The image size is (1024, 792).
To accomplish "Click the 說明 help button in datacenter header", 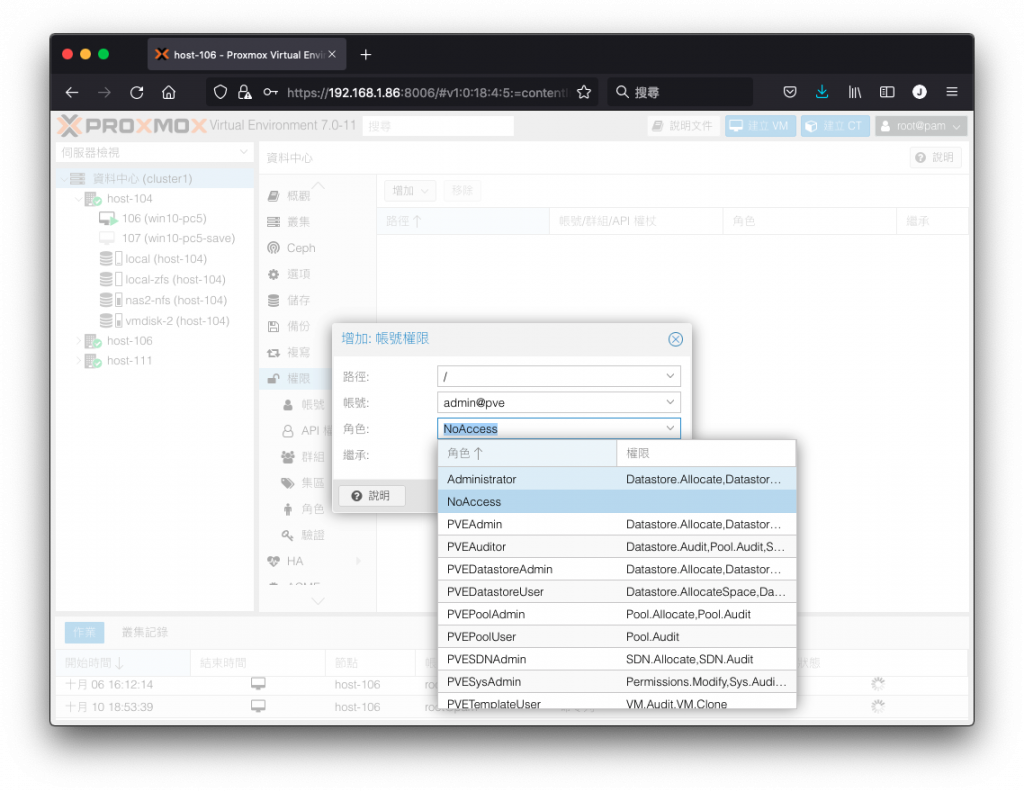I will [x=935, y=157].
